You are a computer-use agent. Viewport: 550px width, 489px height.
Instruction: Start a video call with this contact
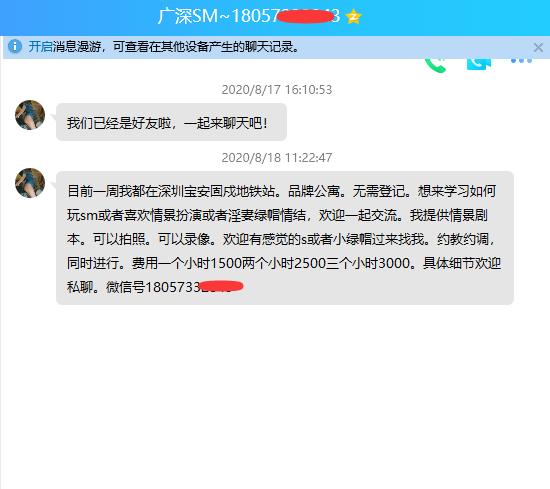tap(479, 64)
